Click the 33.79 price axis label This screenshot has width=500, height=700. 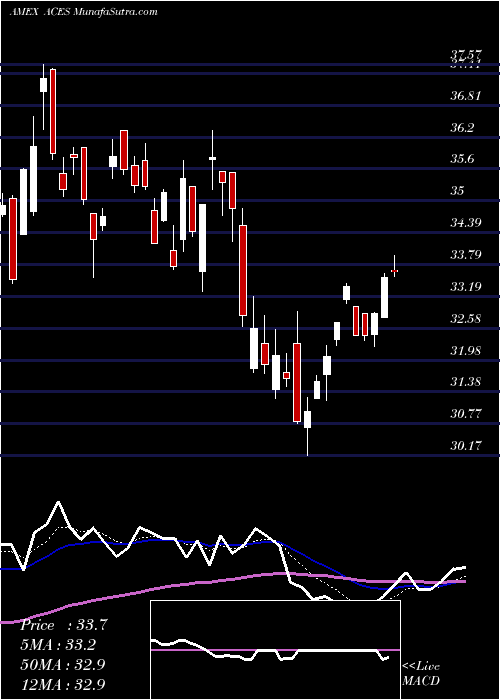pyautogui.click(x=466, y=255)
